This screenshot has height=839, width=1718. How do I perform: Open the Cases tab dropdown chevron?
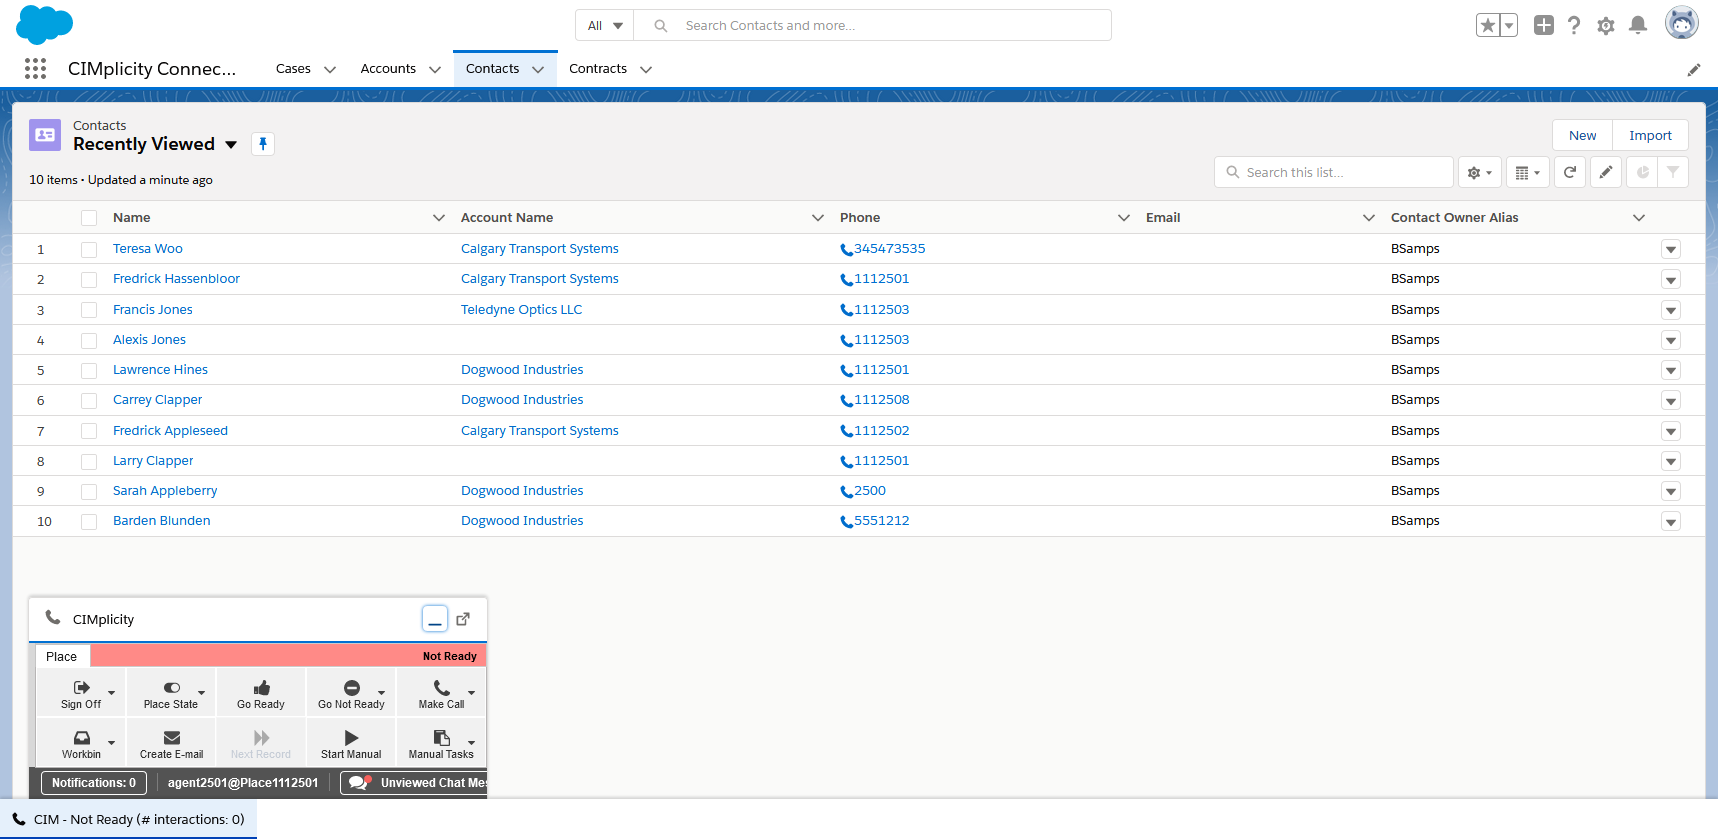click(x=330, y=69)
